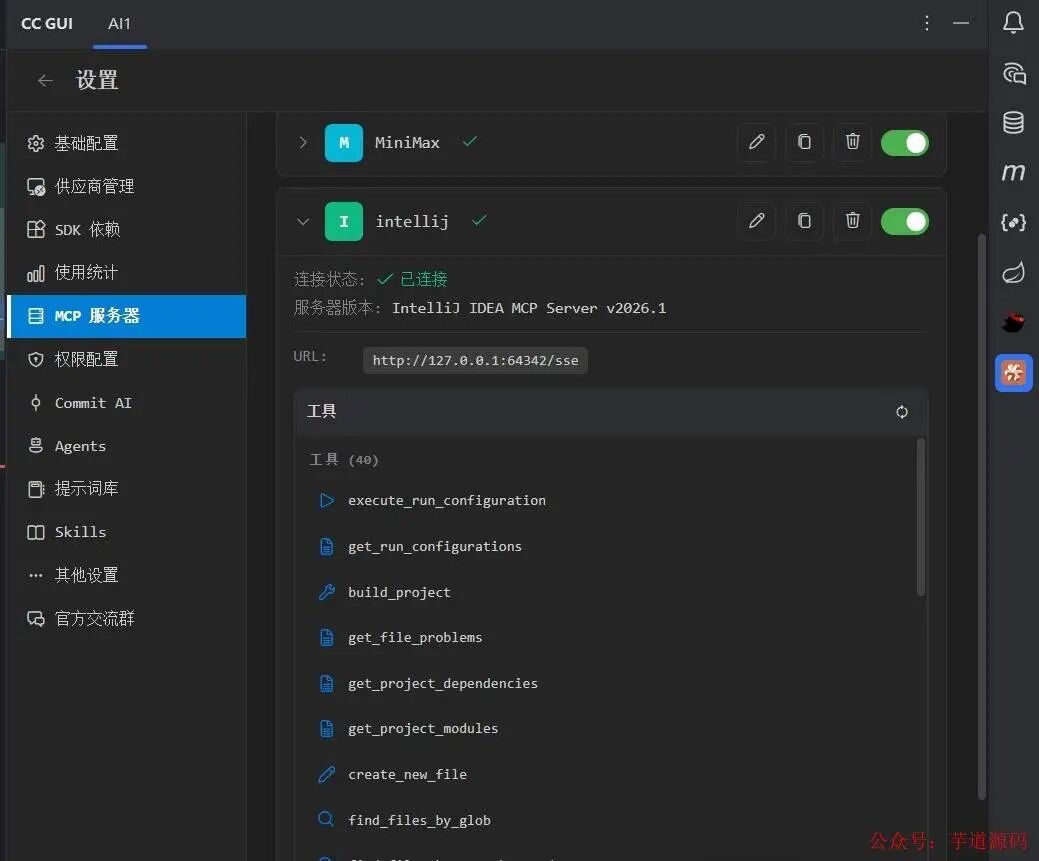Click the MiniMax M avatar icon

click(343, 143)
